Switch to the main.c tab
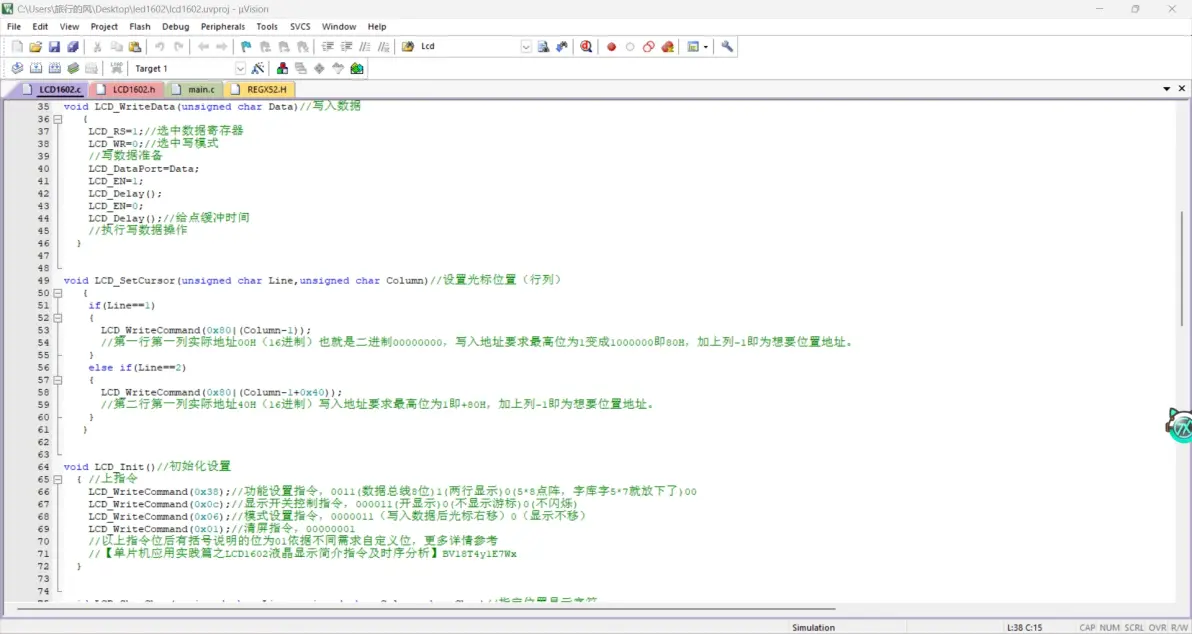The width and height of the screenshot is (1192, 634). tap(195, 90)
